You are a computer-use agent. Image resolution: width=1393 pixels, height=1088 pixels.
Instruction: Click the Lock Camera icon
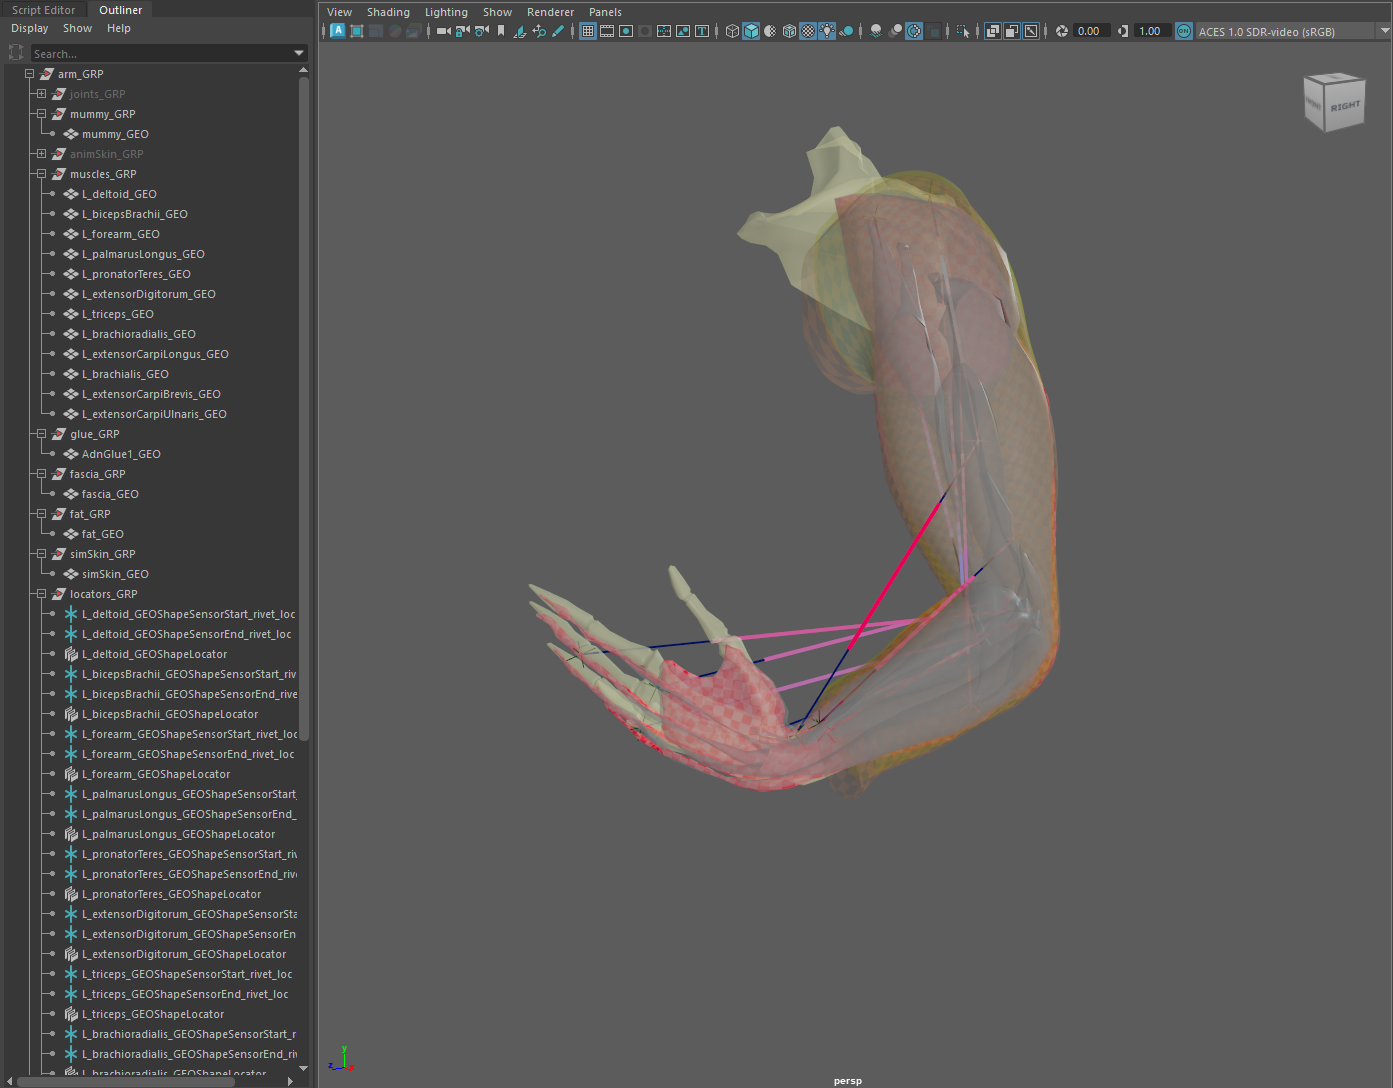(x=462, y=31)
